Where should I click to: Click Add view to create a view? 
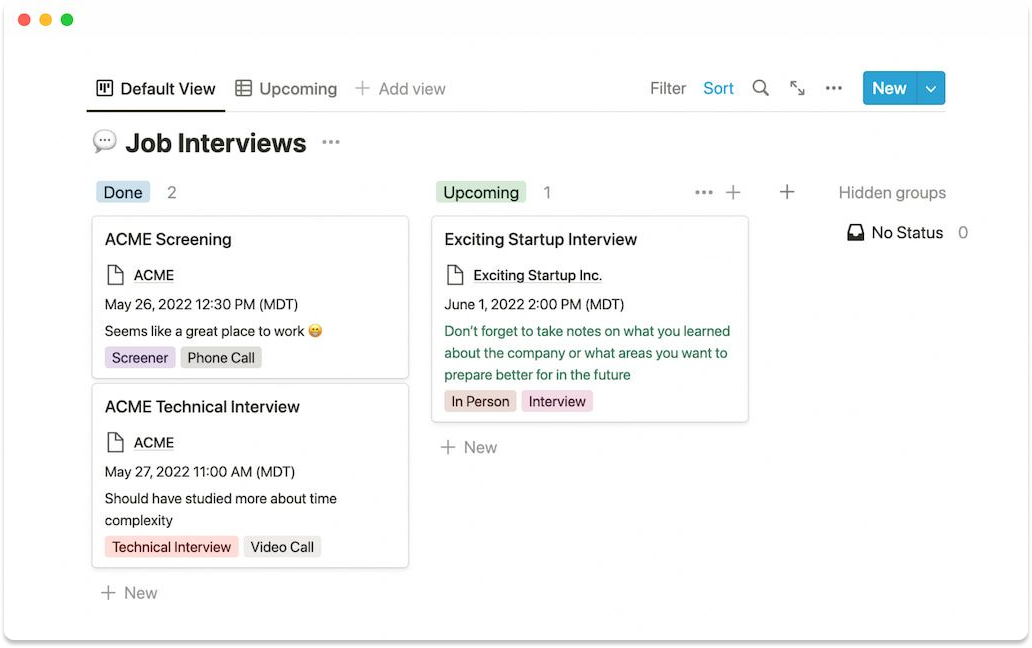[x=401, y=88]
